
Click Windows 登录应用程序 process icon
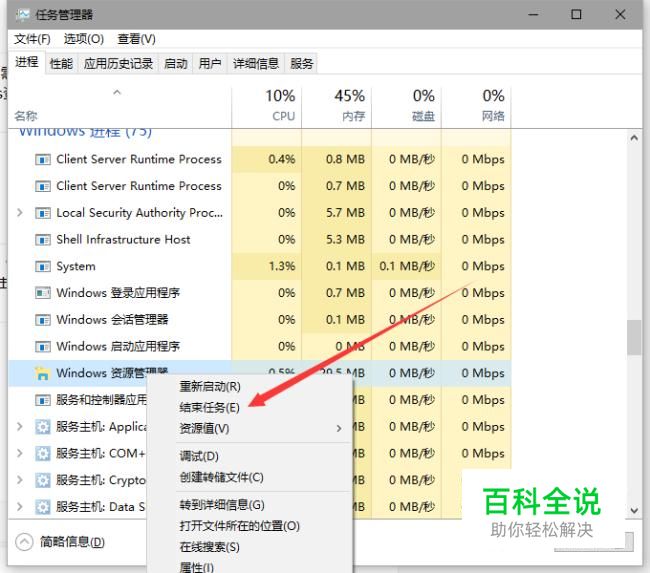[43, 293]
